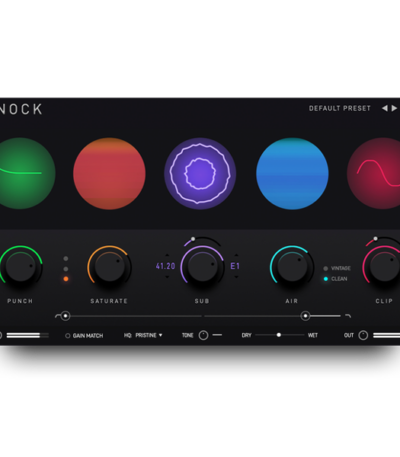Select the previous preset arrow
Image resolution: width=400 pixels, height=457 pixels.
(385, 108)
